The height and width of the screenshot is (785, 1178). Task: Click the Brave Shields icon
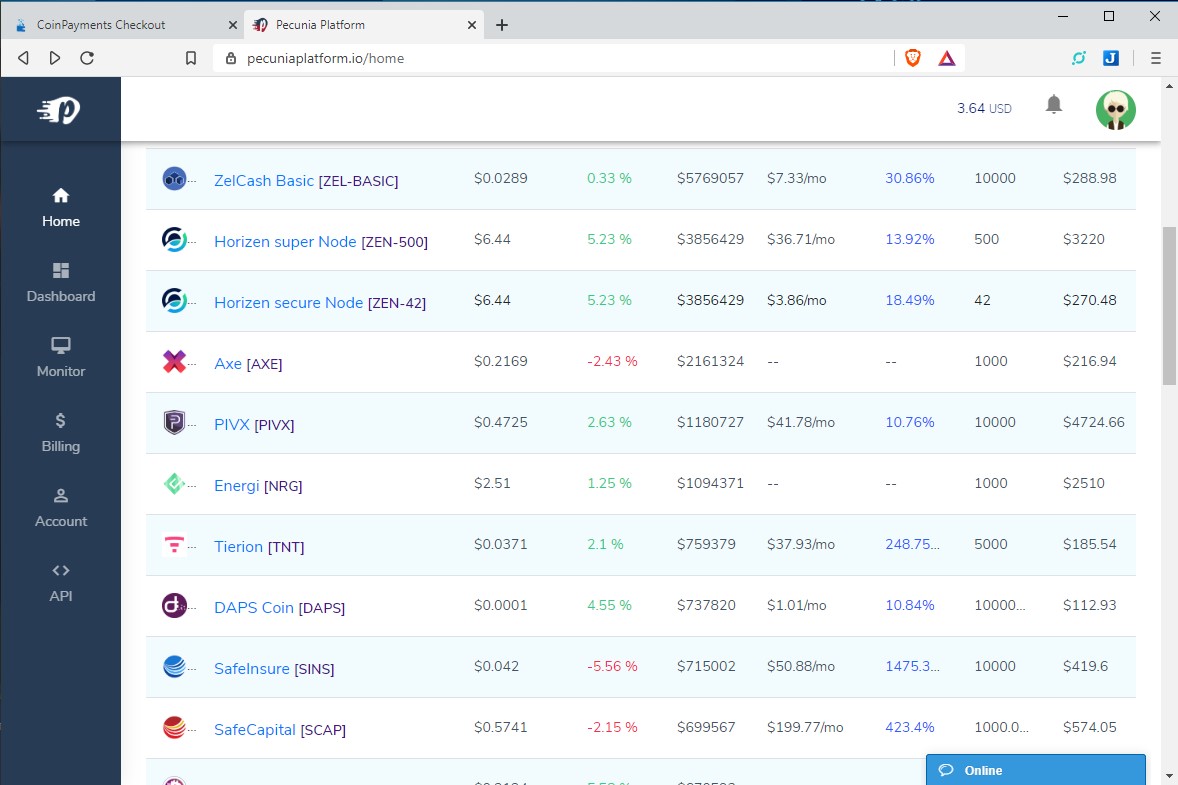[913, 58]
